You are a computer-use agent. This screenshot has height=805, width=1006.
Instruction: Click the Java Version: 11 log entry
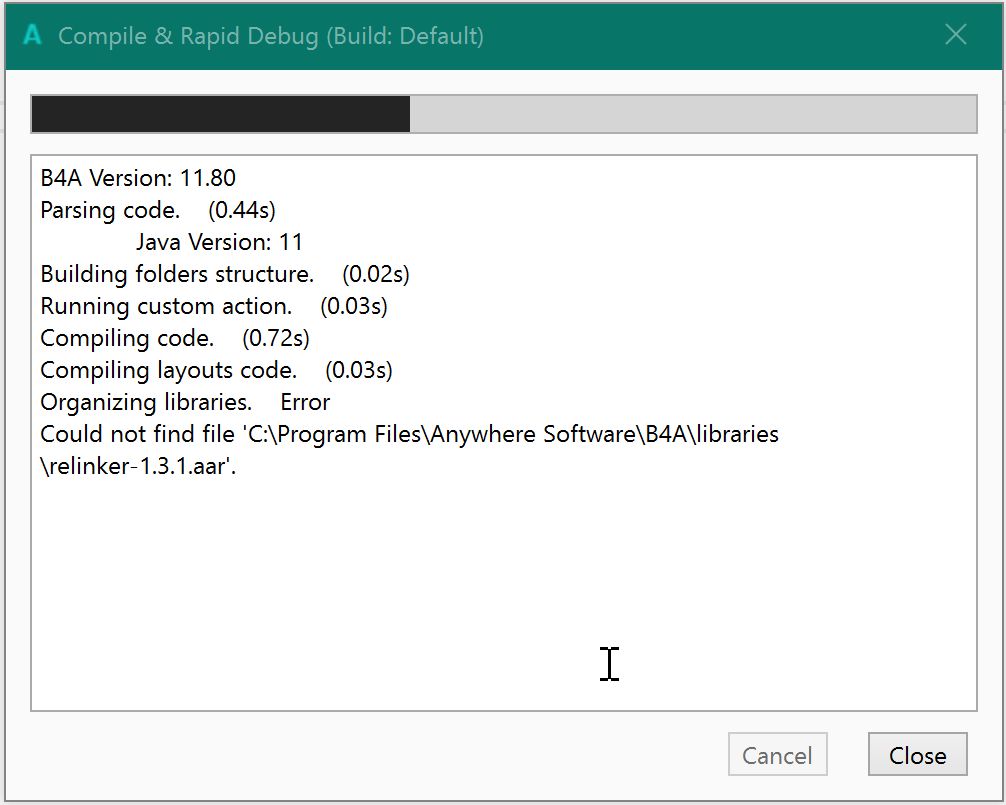(x=219, y=243)
